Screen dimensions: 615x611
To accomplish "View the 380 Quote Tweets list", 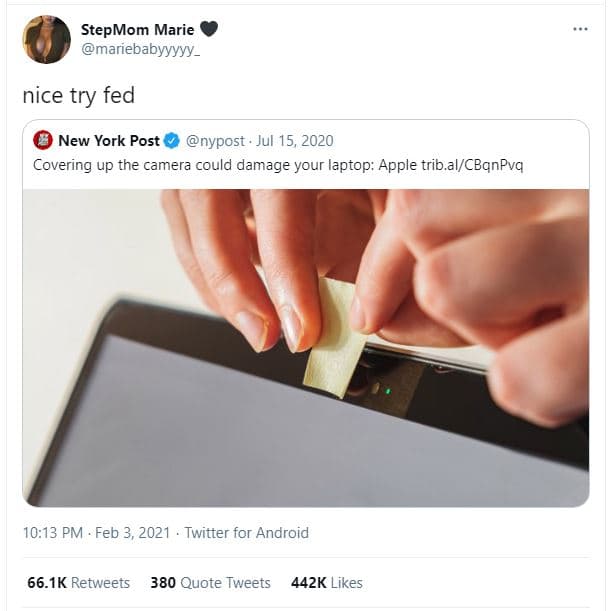I will [210, 582].
